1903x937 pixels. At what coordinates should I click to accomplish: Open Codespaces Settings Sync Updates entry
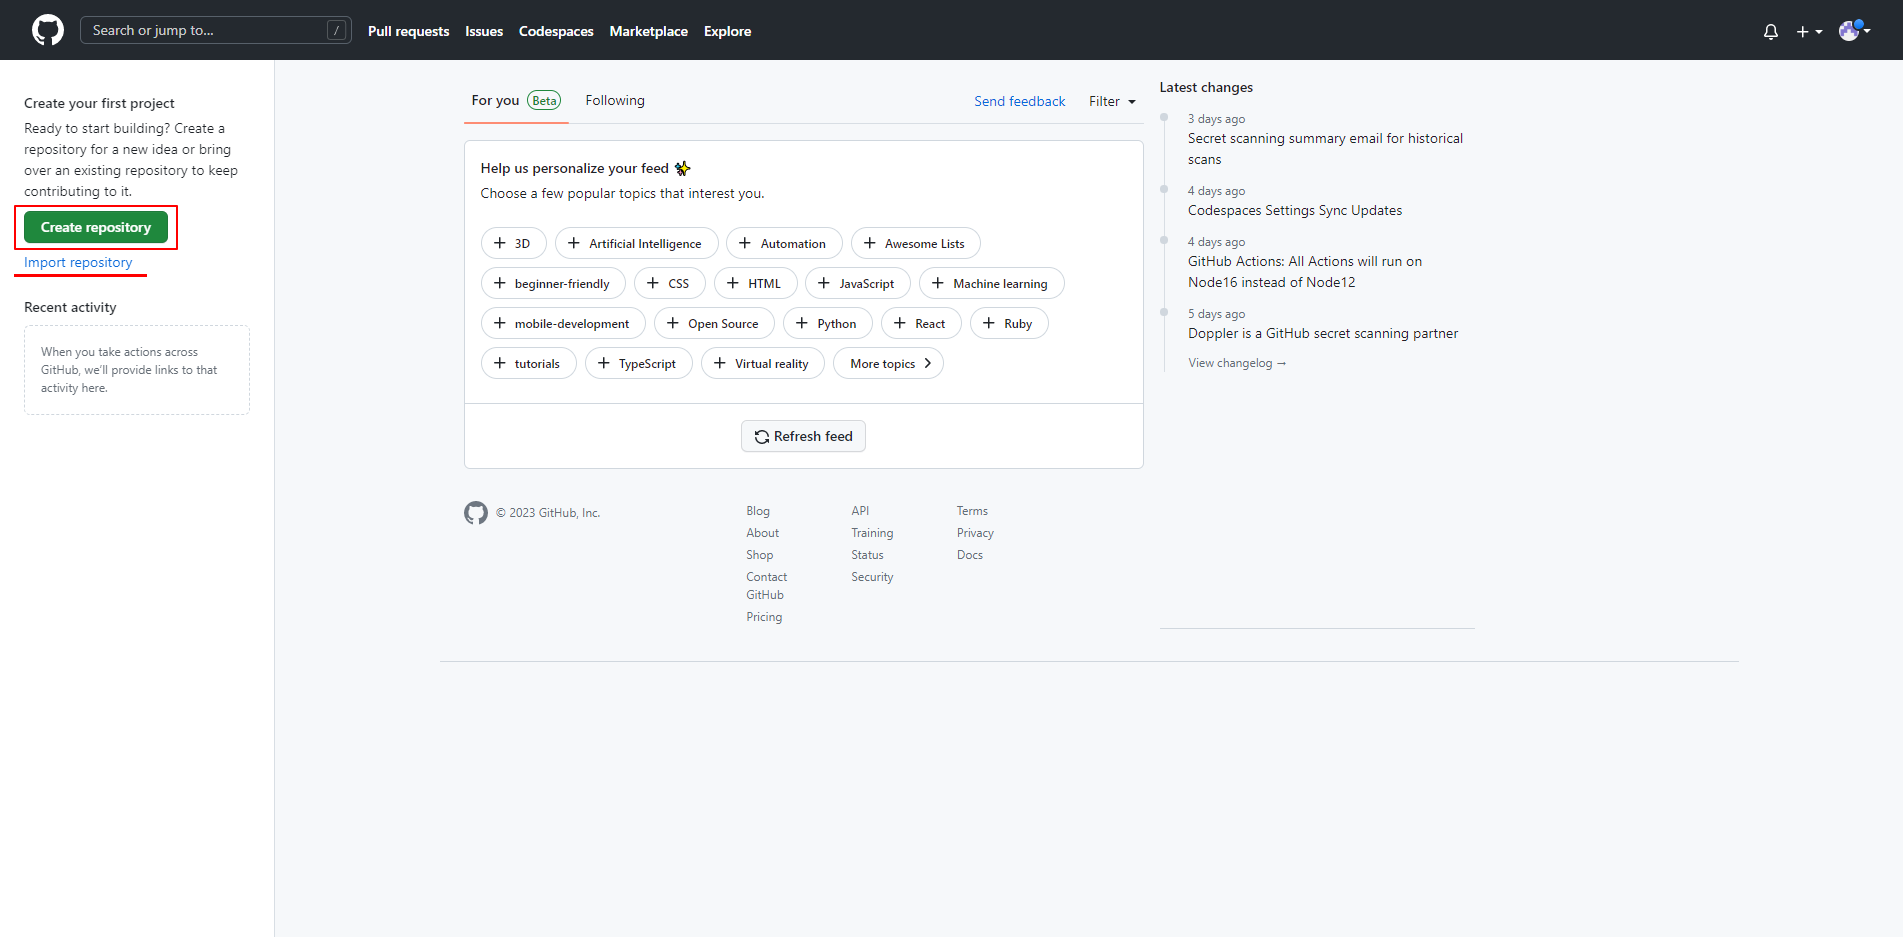pos(1295,210)
